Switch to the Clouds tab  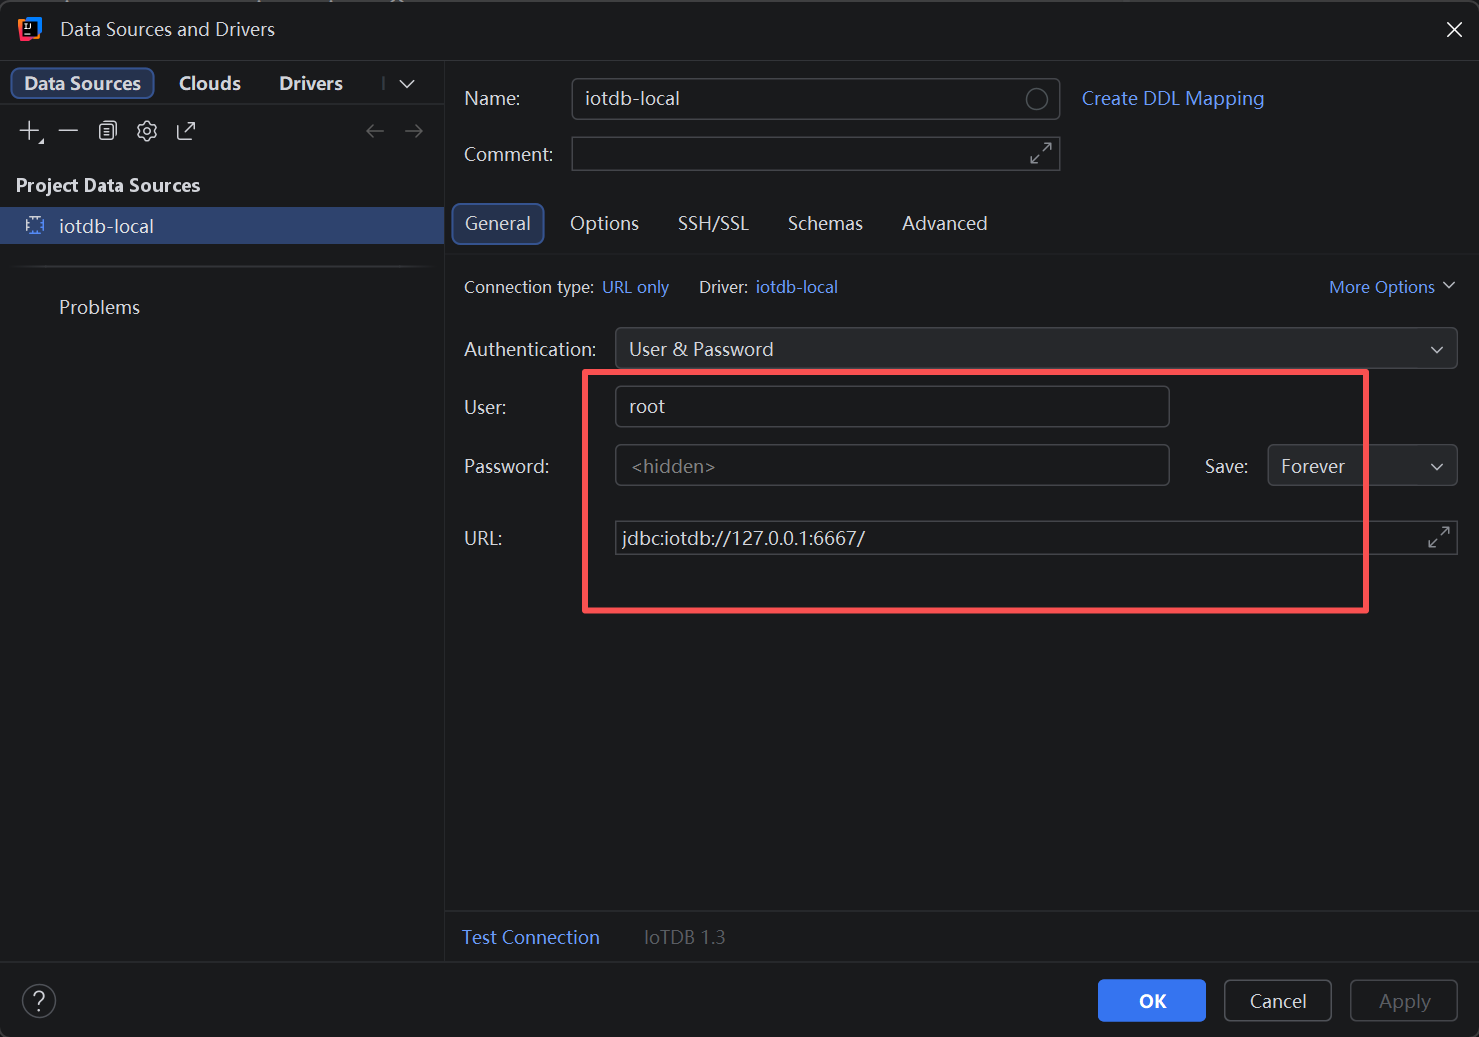210,83
